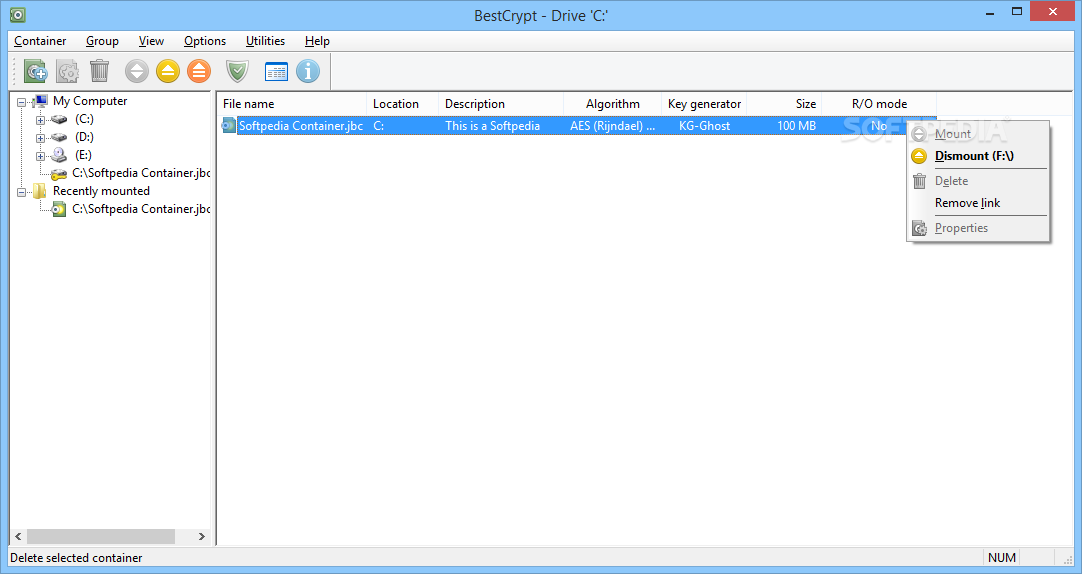Open the View menu
This screenshot has height=574, width=1082.
(x=151, y=41)
